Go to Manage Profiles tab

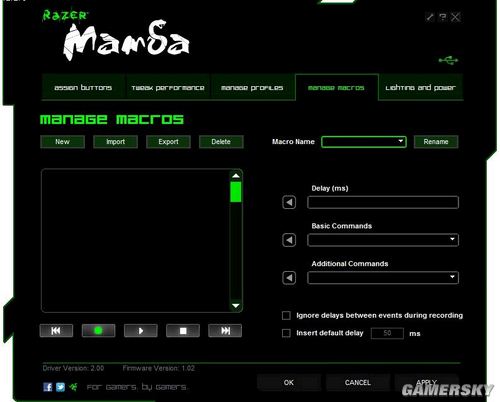[x=252, y=88]
